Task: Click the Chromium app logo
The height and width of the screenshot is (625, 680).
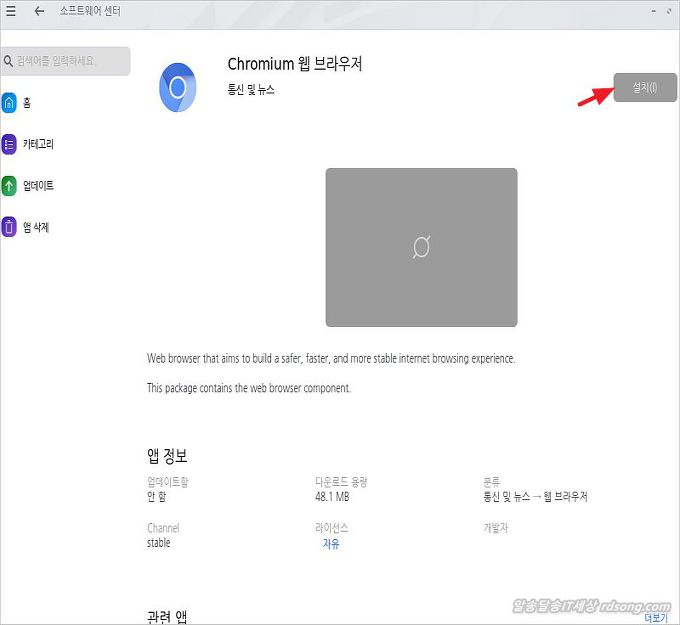Action: 177,87
